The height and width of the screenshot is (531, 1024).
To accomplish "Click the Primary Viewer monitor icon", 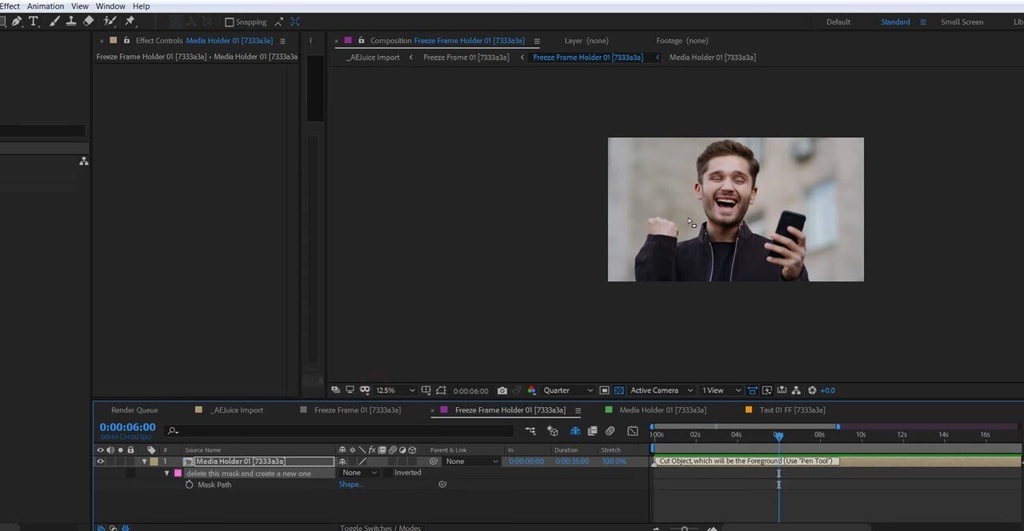I will (350, 390).
